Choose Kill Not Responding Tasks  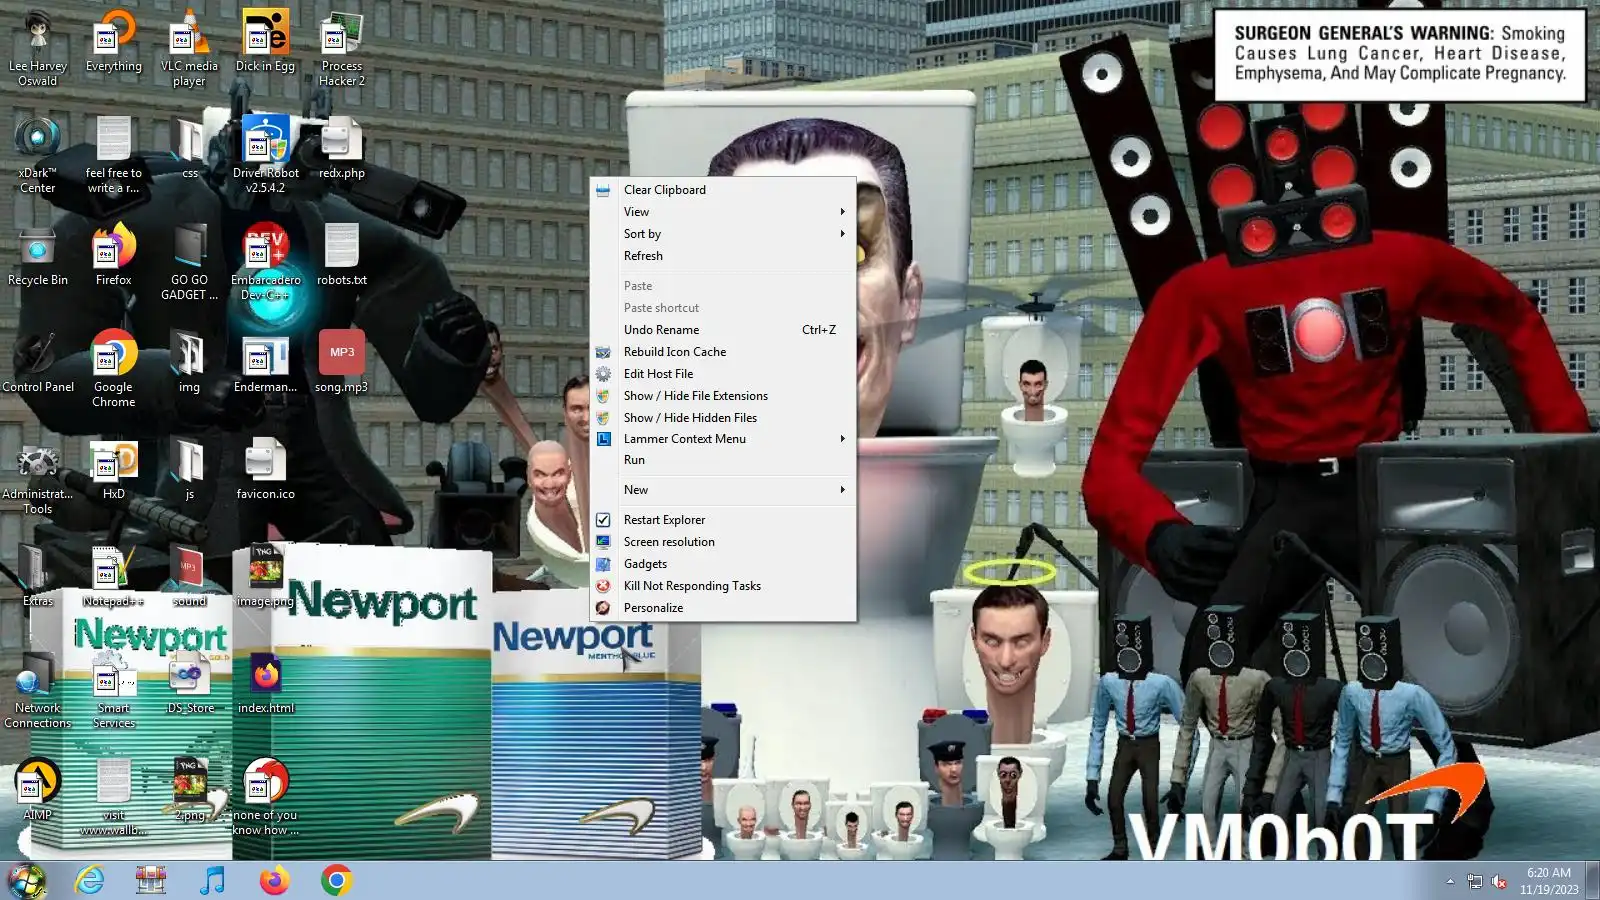723,586
